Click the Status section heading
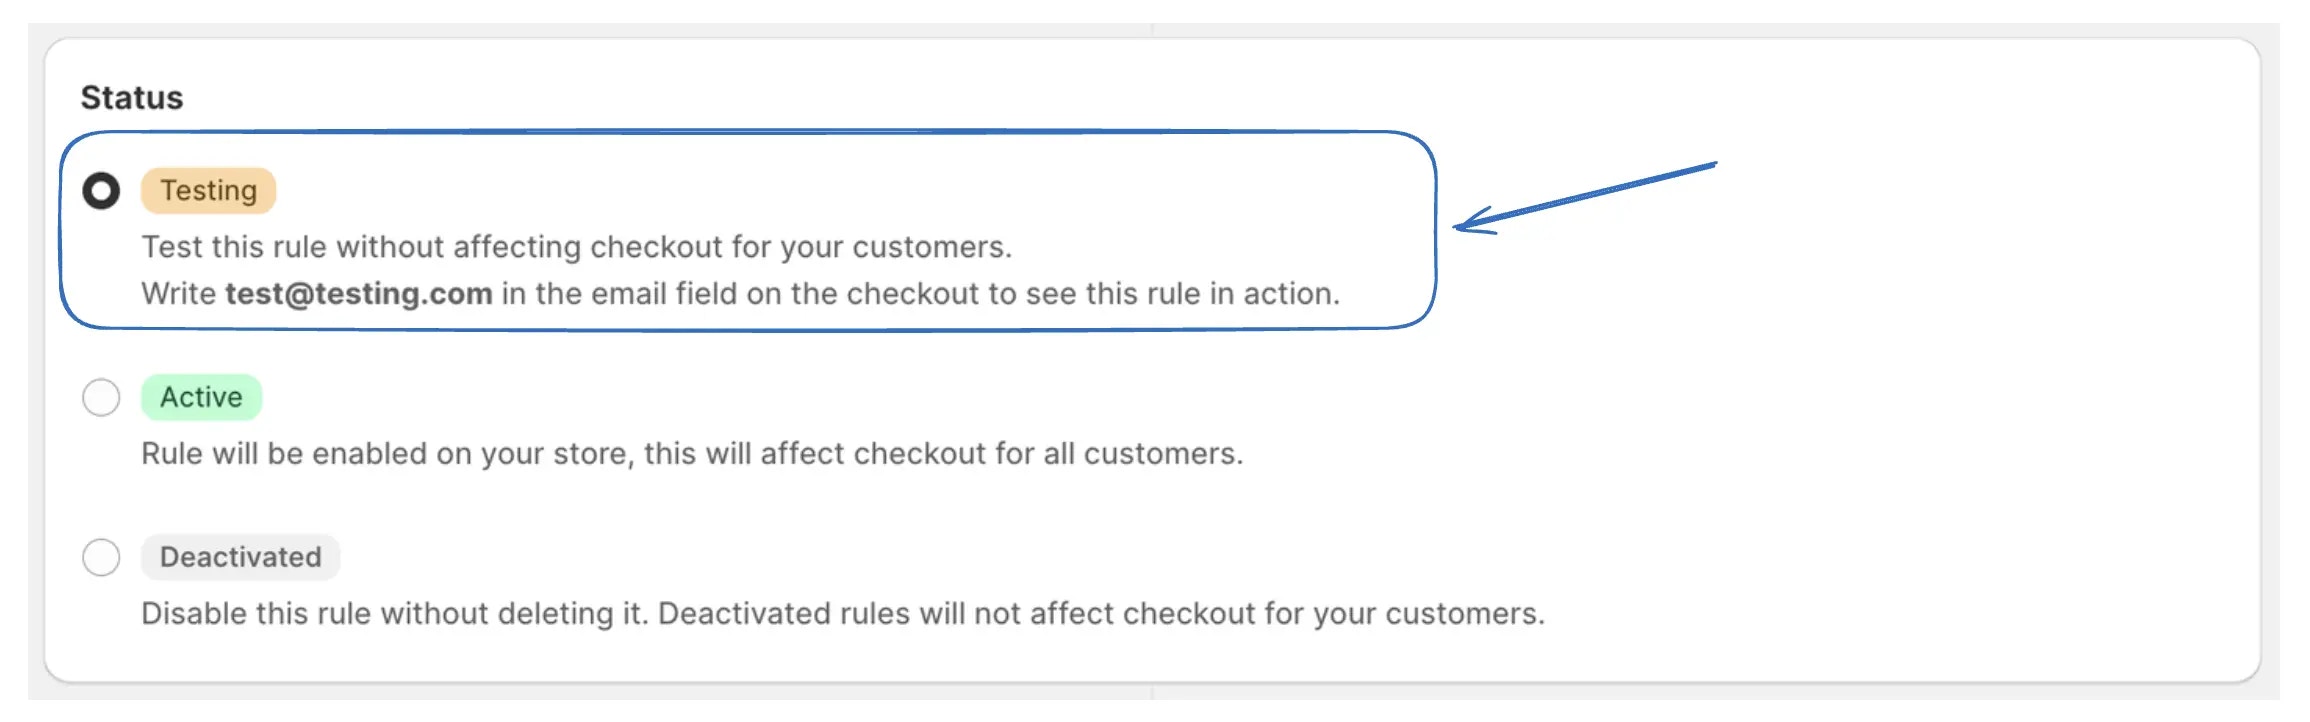Screen dimensions: 2310x722 (132, 97)
